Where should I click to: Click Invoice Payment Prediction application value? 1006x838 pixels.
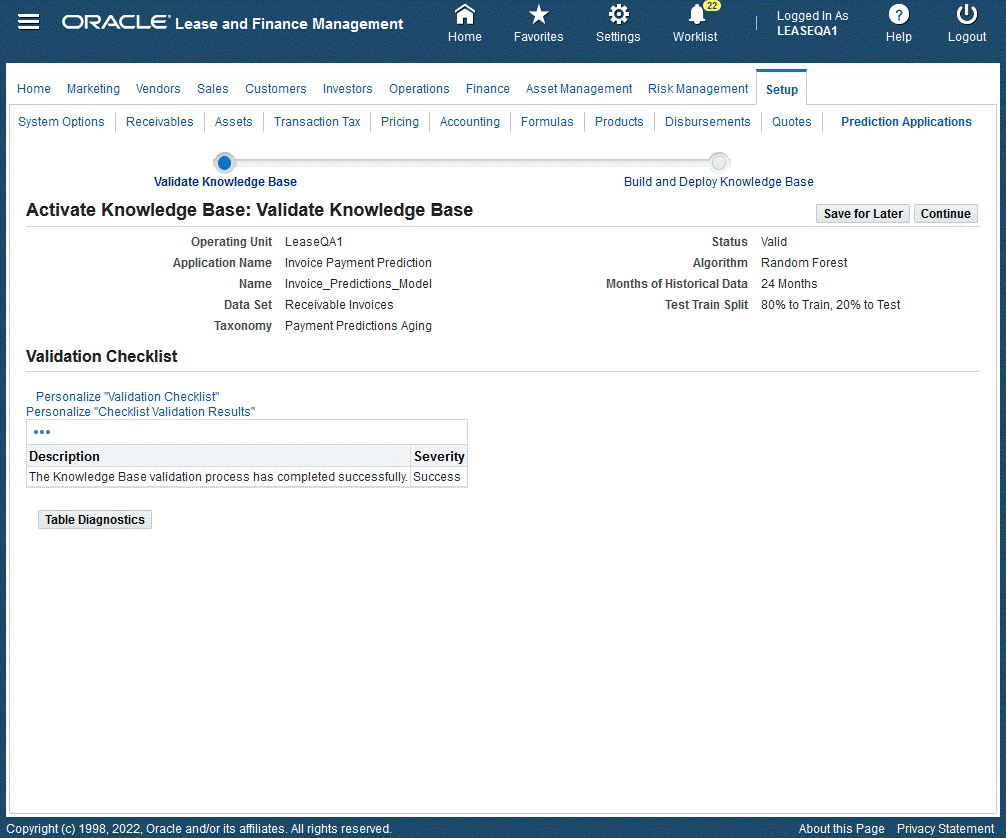coord(358,262)
